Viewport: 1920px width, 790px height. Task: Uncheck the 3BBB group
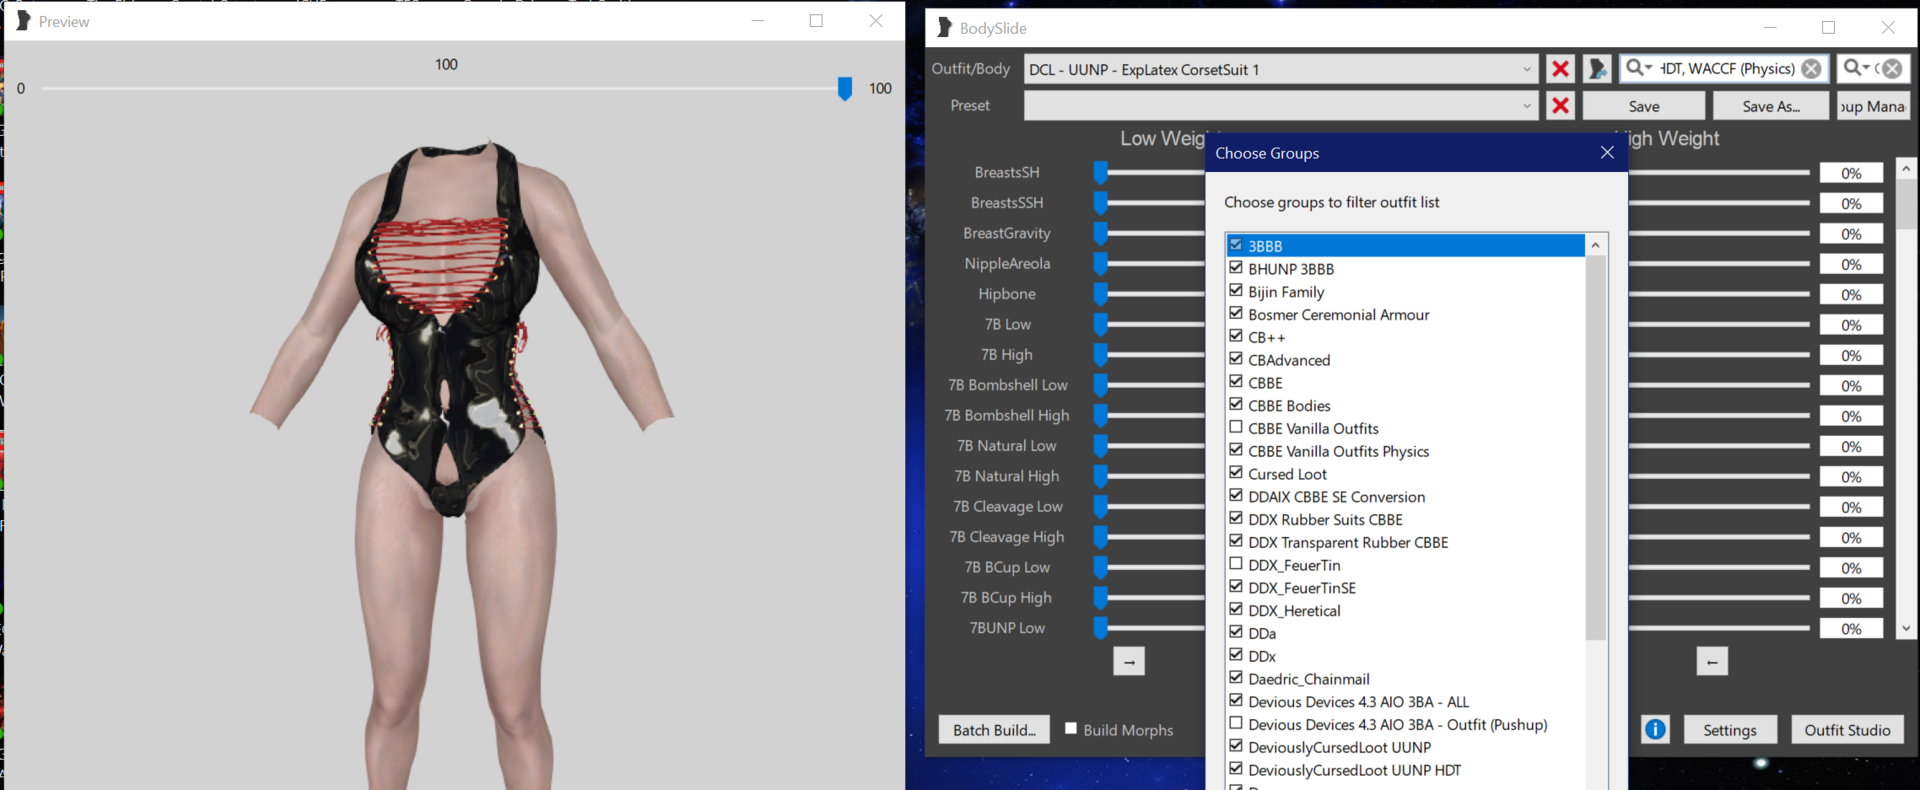(1236, 245)
